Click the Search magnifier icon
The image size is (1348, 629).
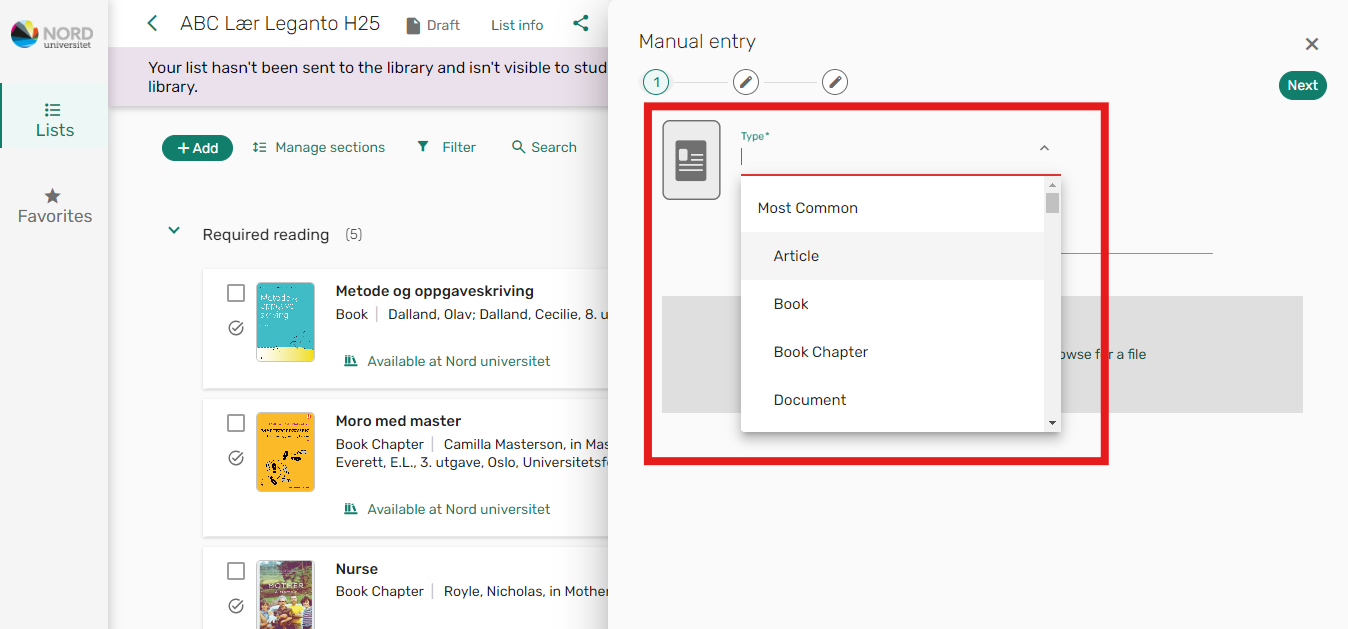(518, 147)
